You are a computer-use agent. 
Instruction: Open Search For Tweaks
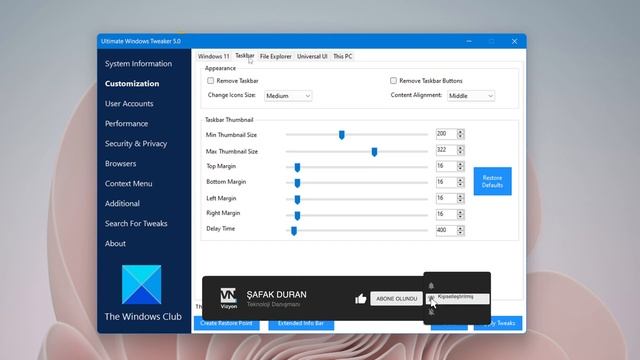[x=136, y=224]
